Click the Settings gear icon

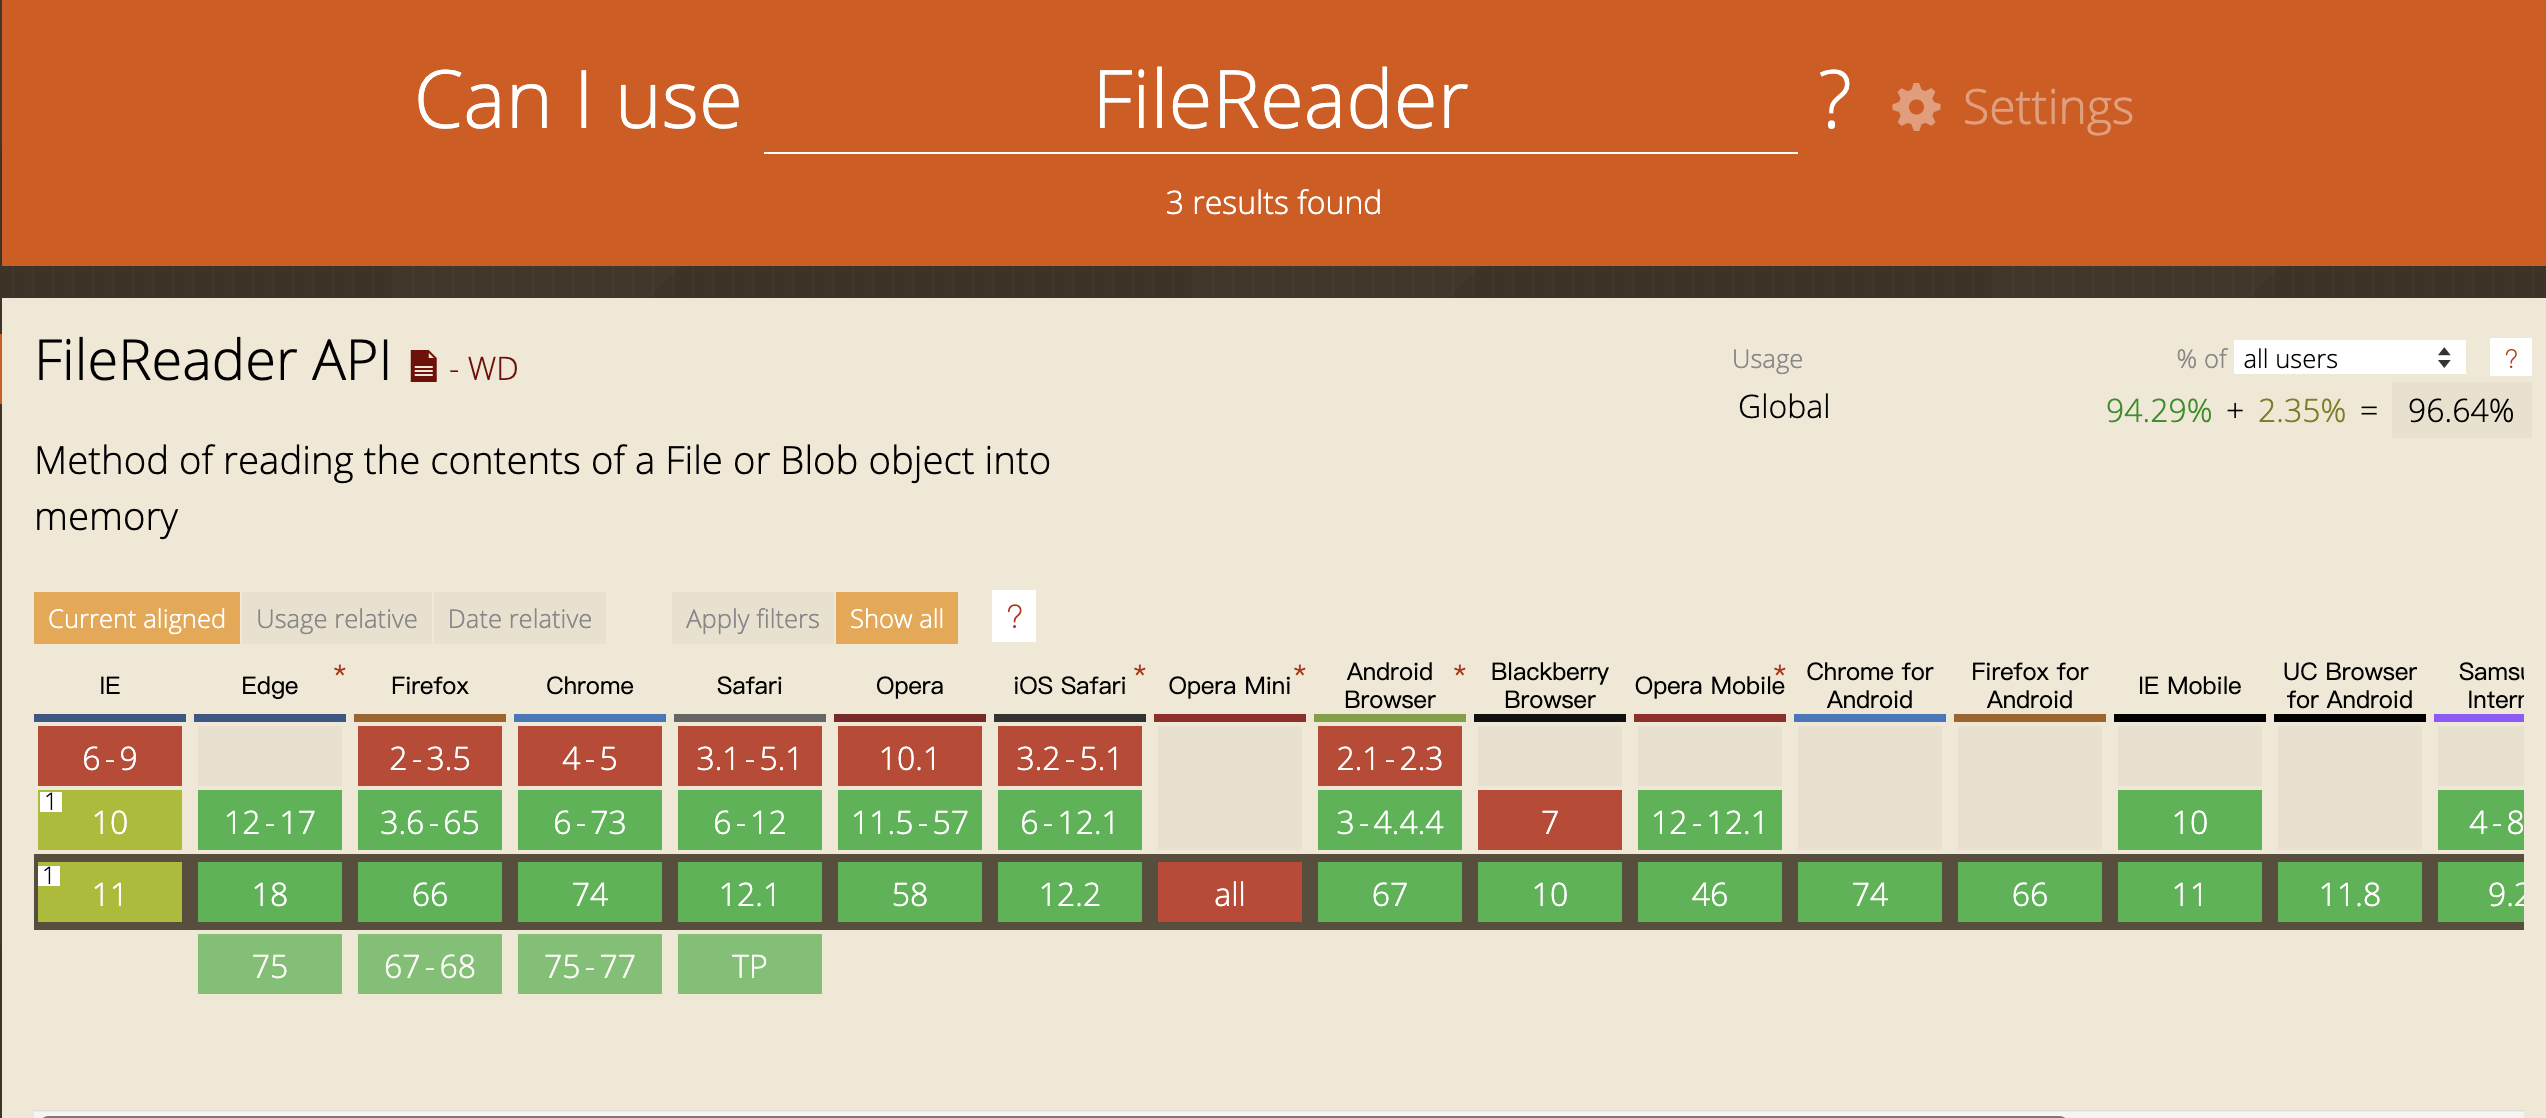[1915, 107]
